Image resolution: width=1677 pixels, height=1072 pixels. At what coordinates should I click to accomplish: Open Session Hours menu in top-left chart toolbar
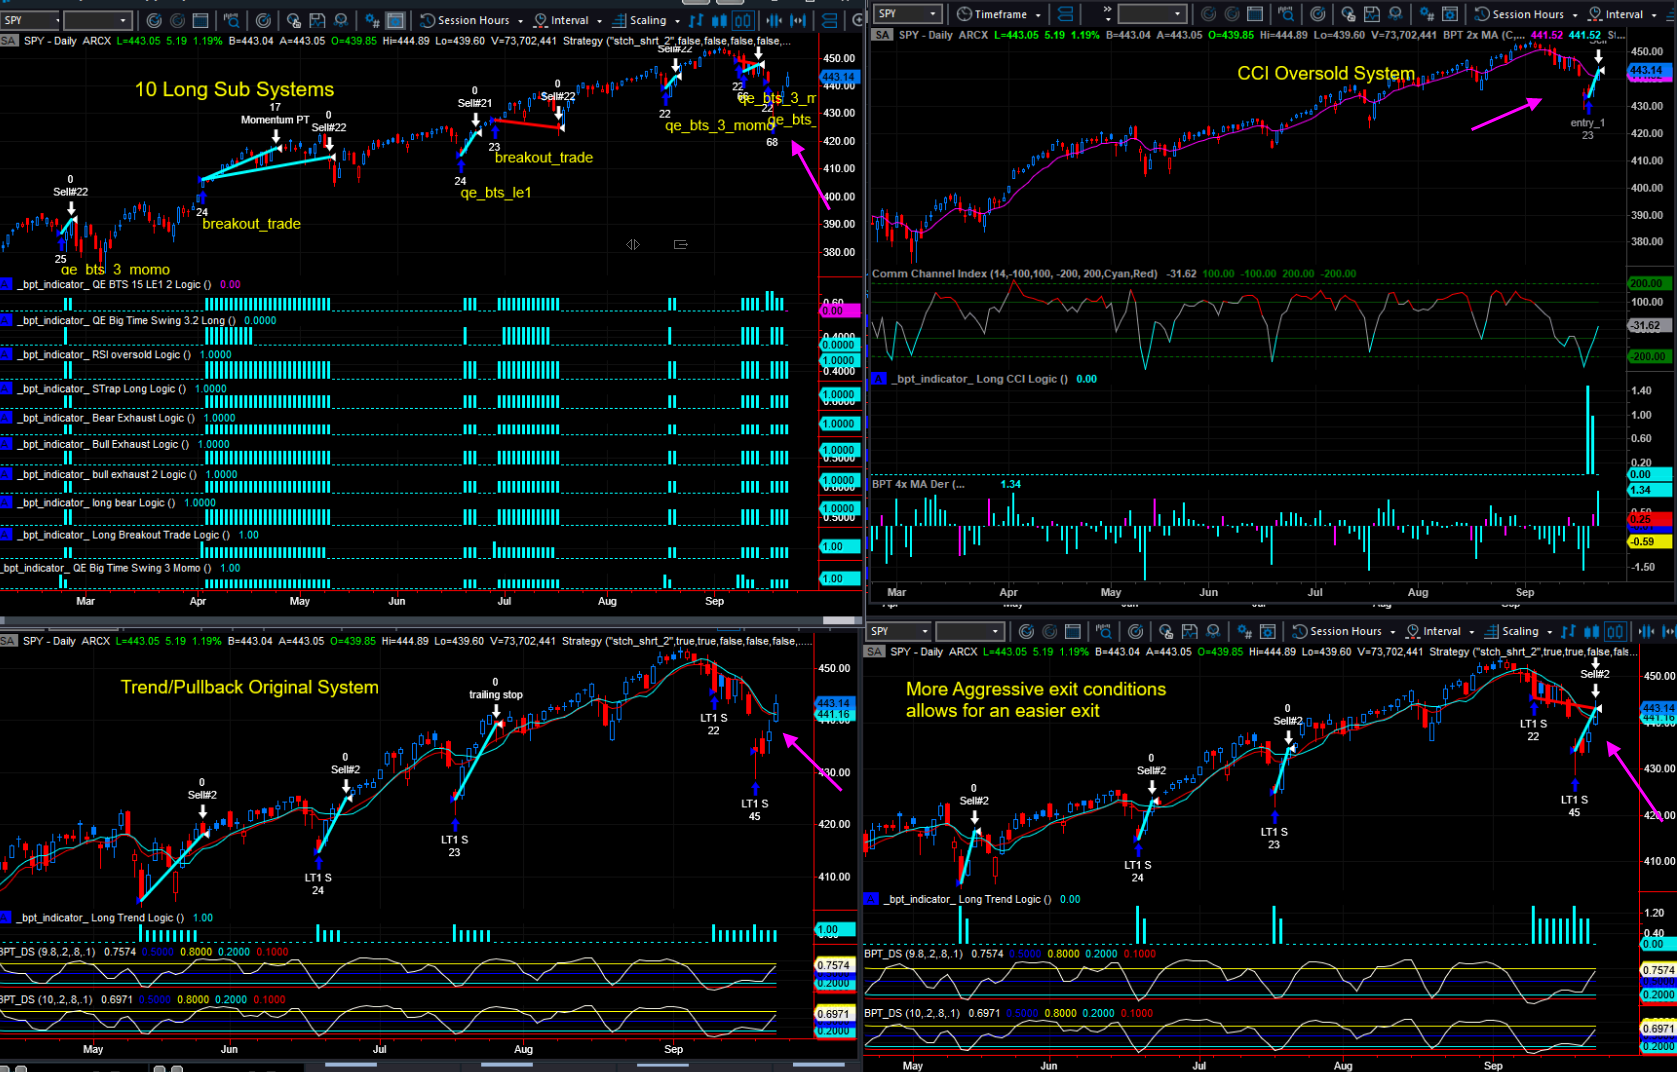click(x=472, y=20)
